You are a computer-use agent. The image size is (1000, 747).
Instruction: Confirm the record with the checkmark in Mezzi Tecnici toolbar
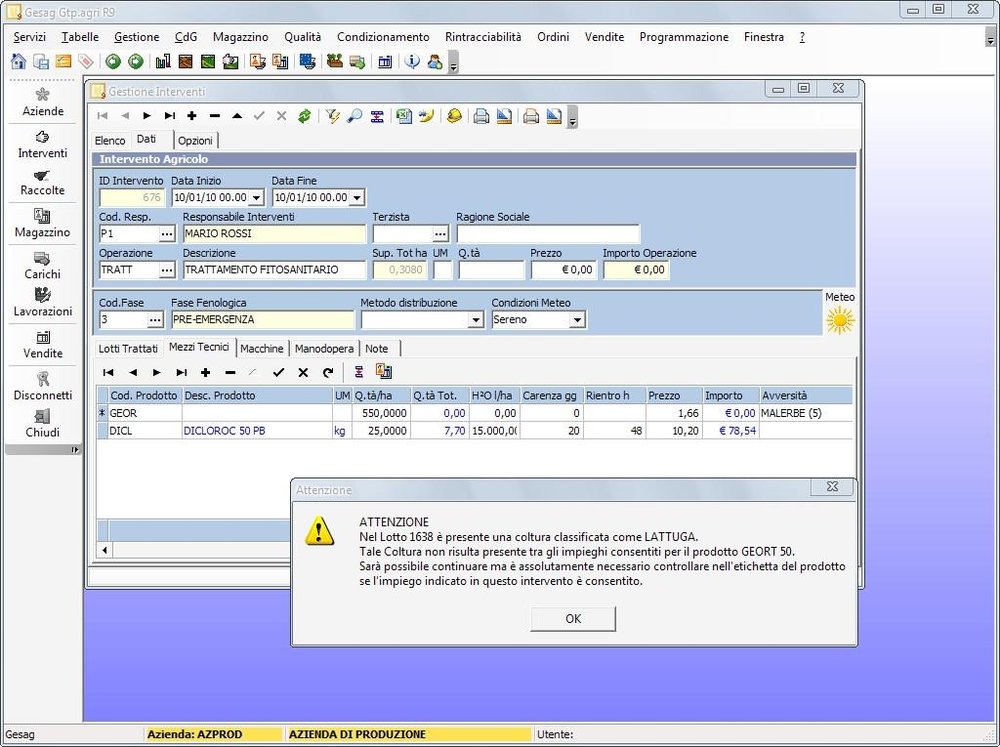point(278,373)
